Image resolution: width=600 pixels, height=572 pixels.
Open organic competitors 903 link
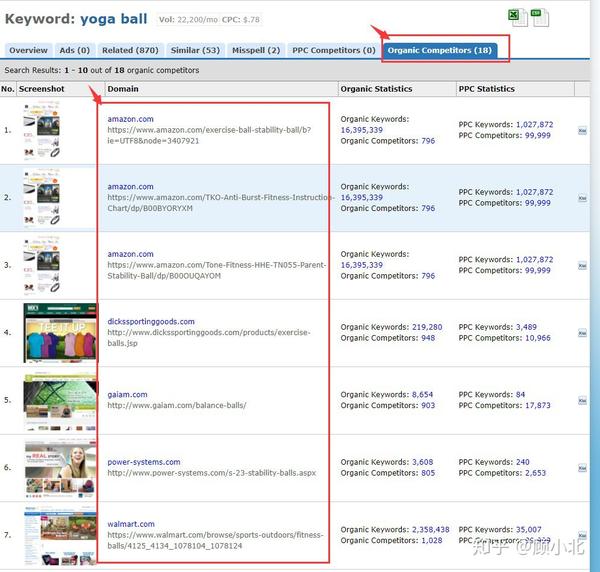click(428, 405)
